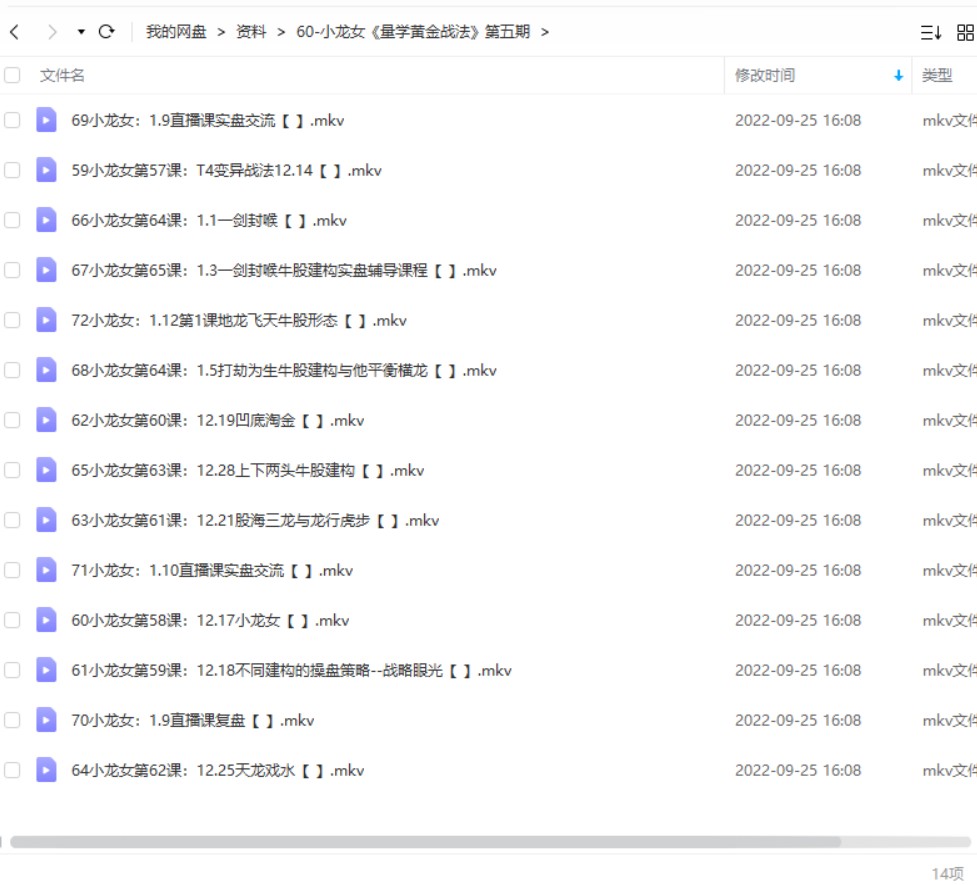Viewport: 977px width, 885px height.
Task: Check the box for 59小龙女第57课
Action: tap(12, 170)
